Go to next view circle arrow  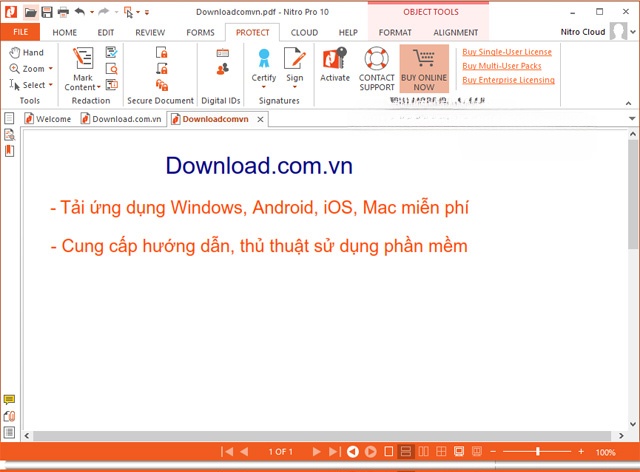371,452
